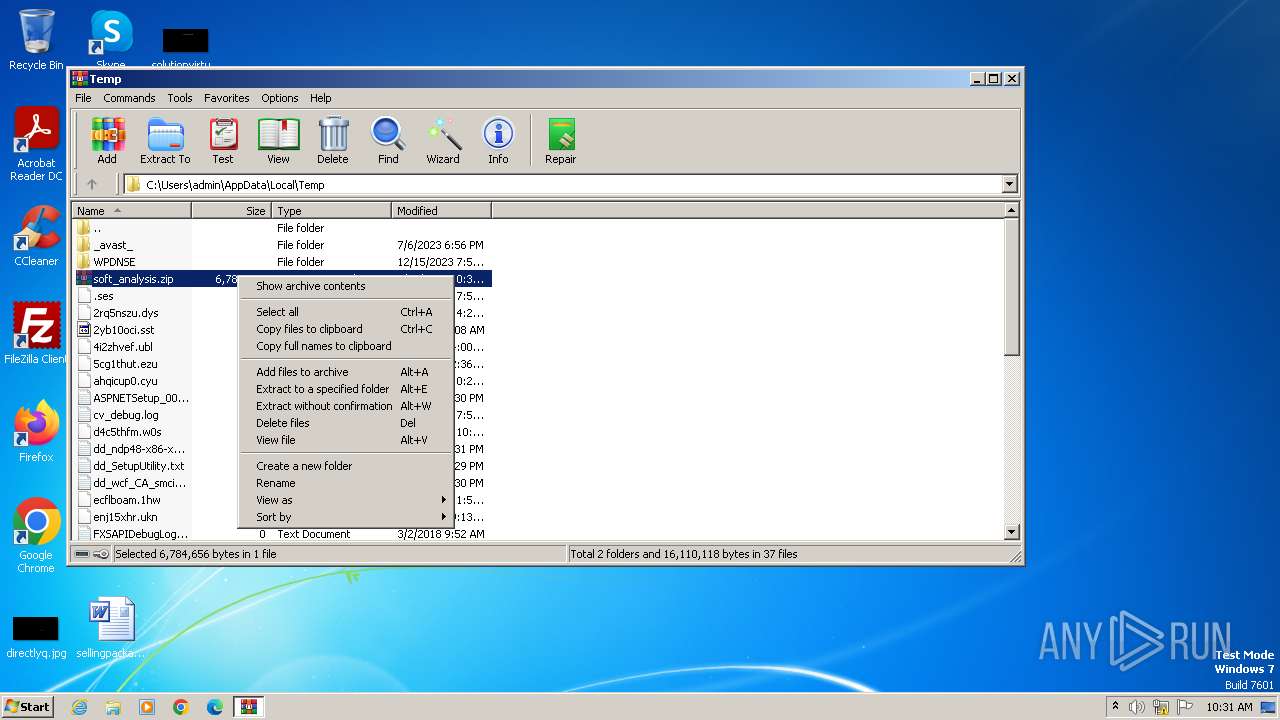Viewport: 1280px width, 720px height.
Task: Click the Extract To toolbar icon
Action: pyautogui.click(x=165, y=141)
